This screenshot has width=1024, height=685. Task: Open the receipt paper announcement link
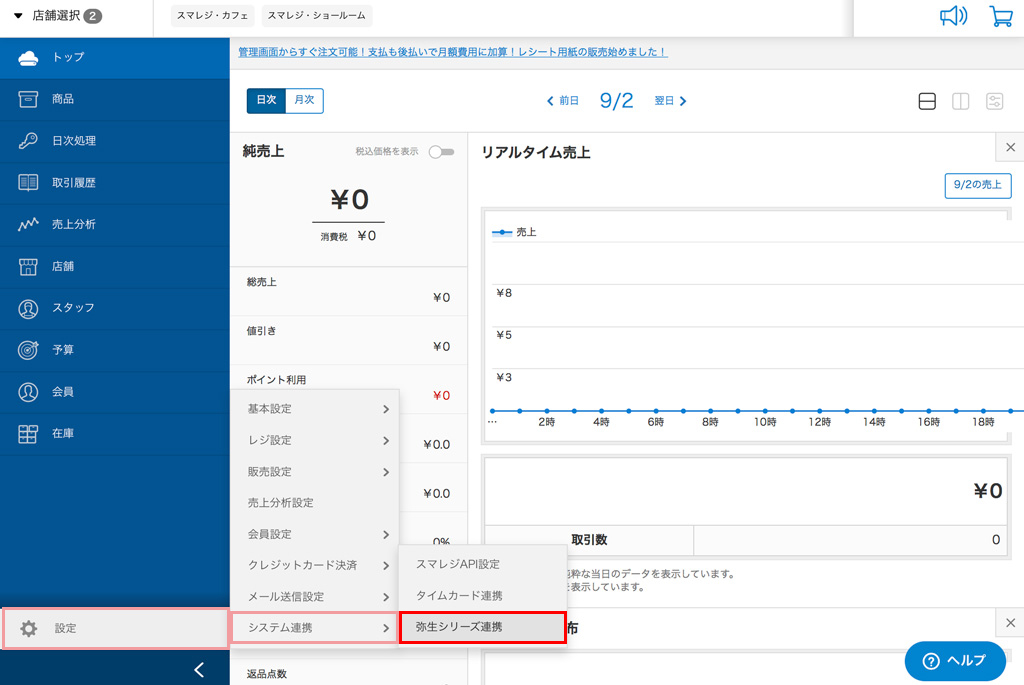point(453,52)
